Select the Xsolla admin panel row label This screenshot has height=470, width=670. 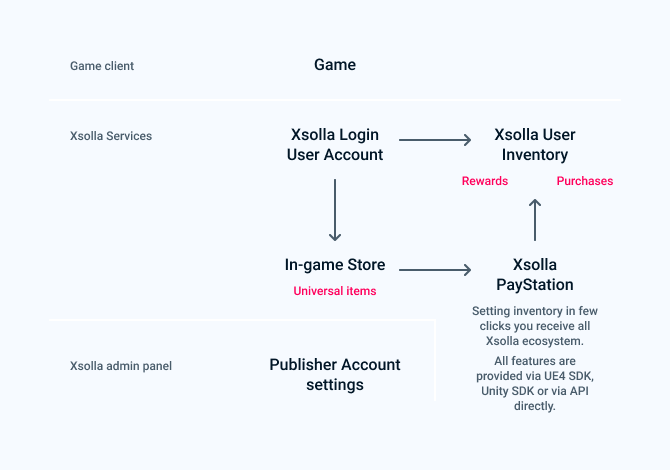pyautogui.click(x=121, y=366)
